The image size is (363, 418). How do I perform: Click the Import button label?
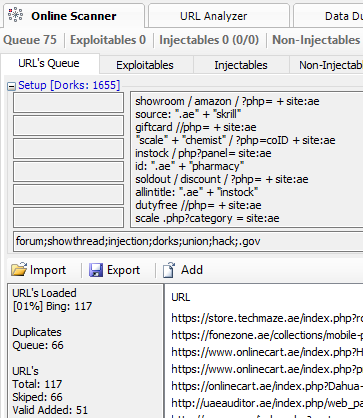(x=48, y=270)
